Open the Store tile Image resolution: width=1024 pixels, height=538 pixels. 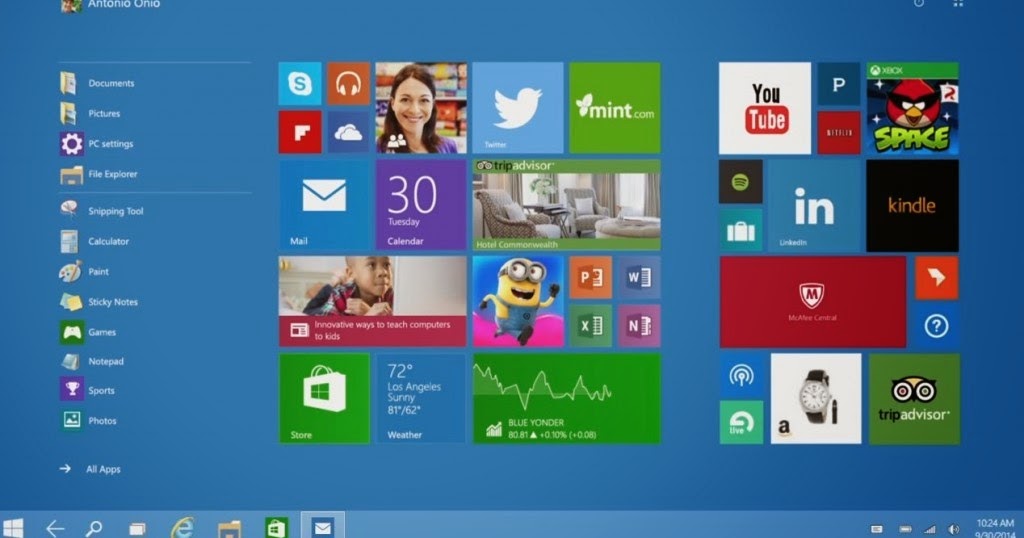[324, 398]
